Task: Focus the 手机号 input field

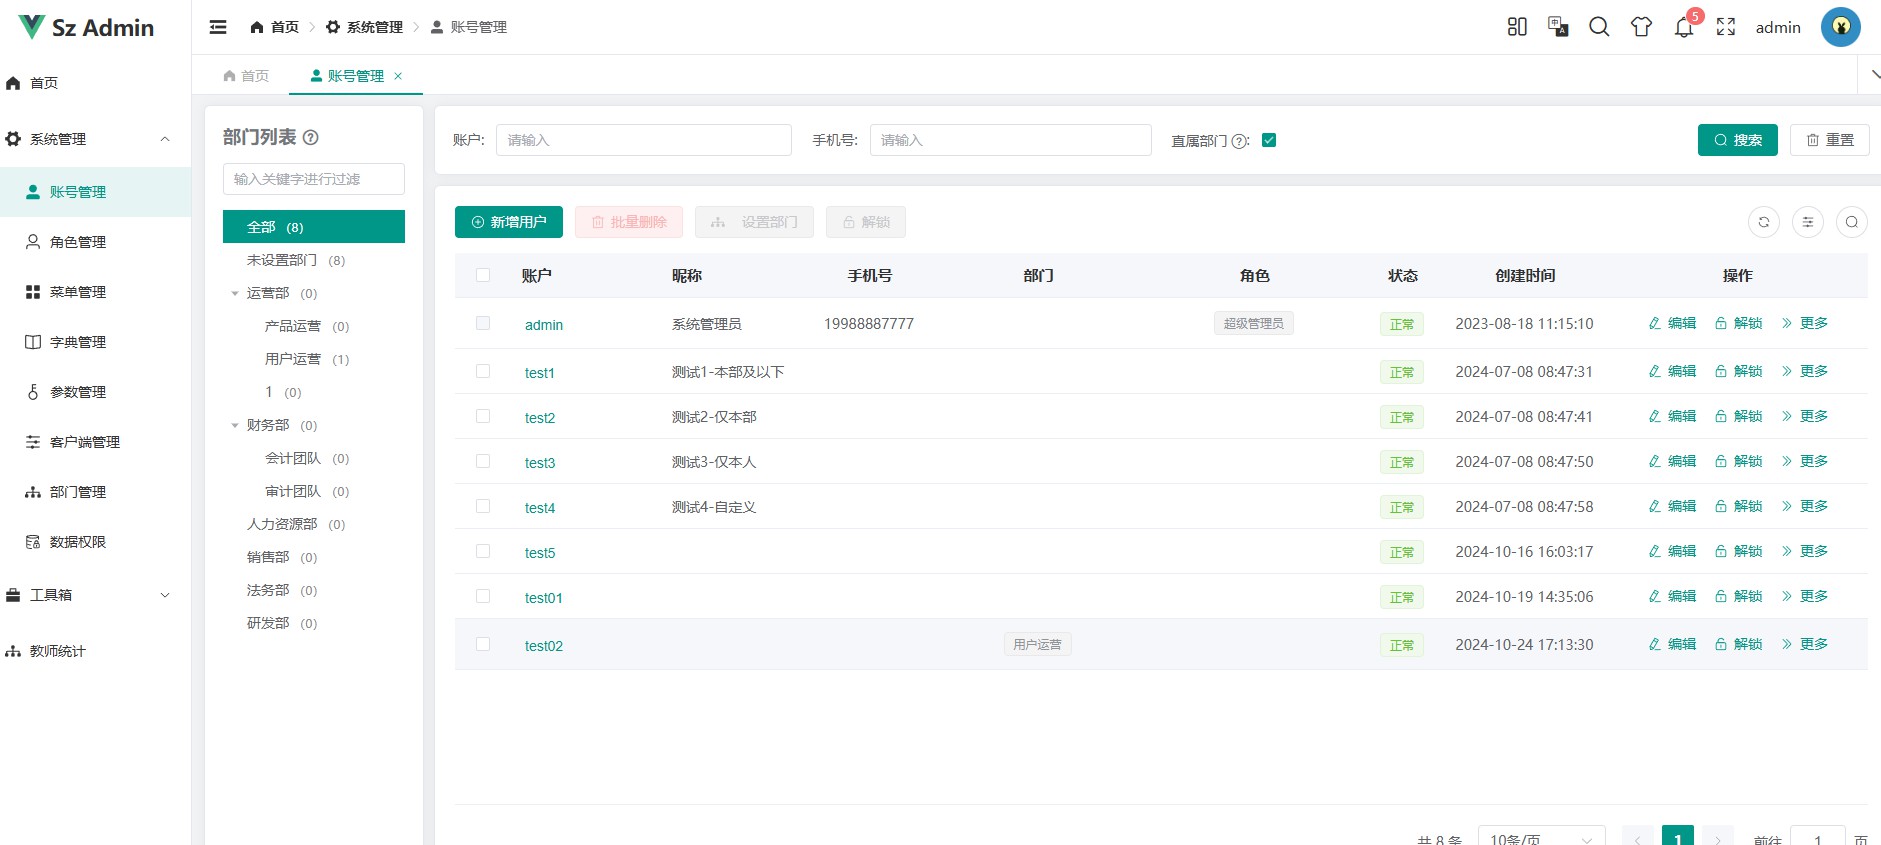Action: click(1011, 140)
